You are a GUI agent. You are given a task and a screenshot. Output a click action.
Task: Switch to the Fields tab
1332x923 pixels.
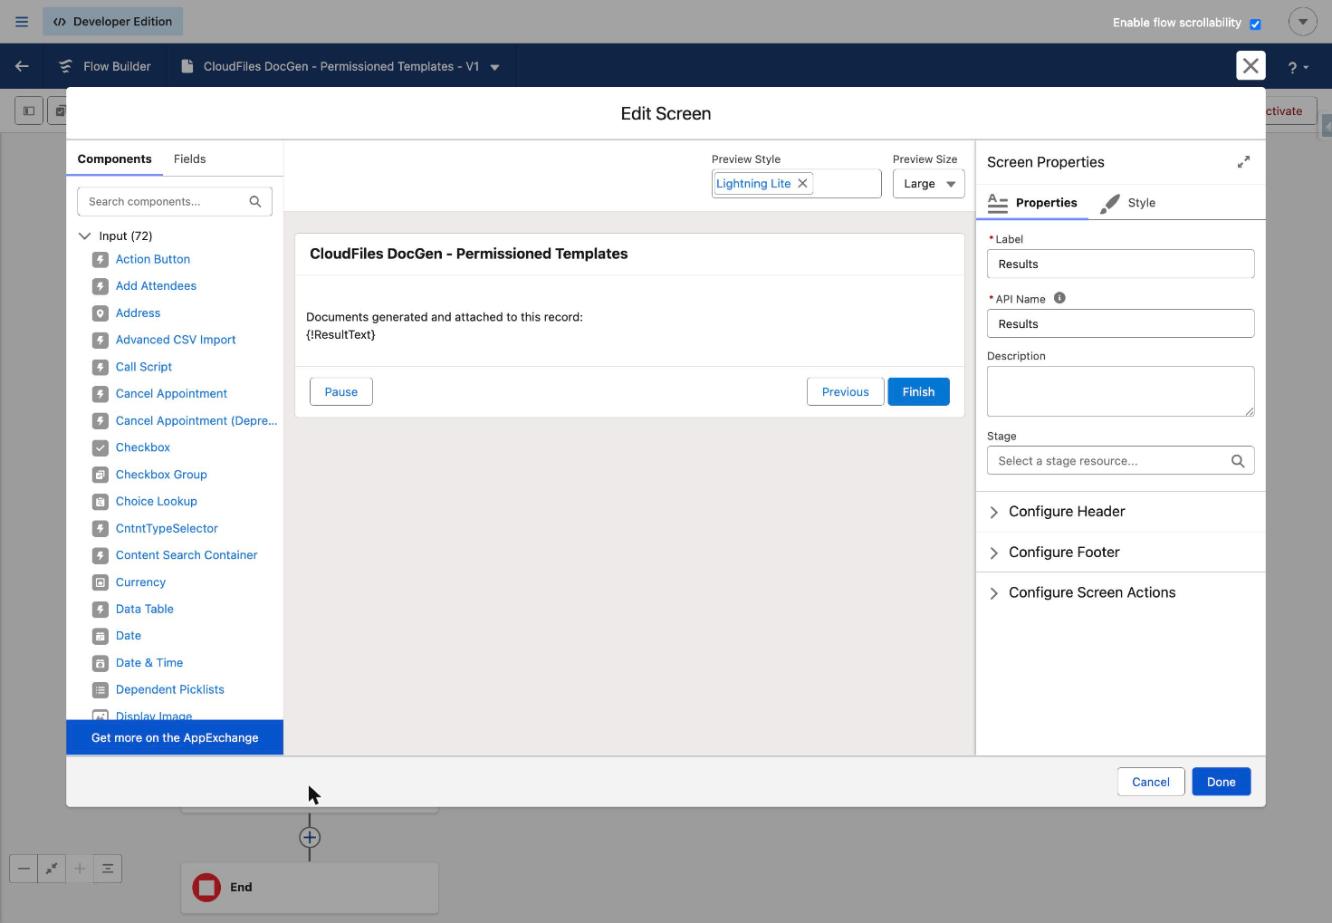190,159
